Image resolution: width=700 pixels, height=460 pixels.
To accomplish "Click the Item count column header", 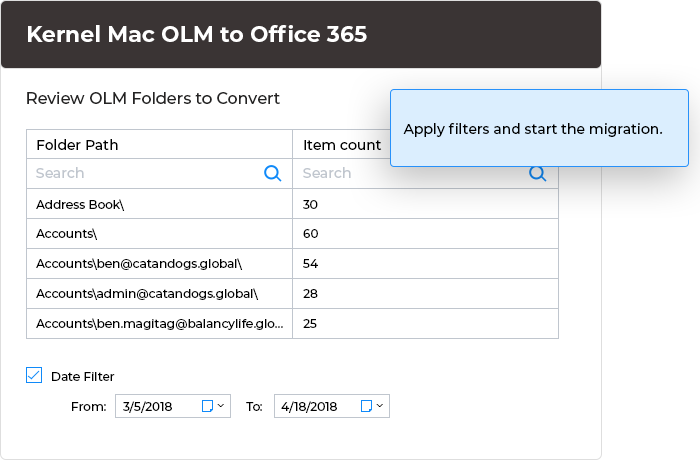I will 342,145.
